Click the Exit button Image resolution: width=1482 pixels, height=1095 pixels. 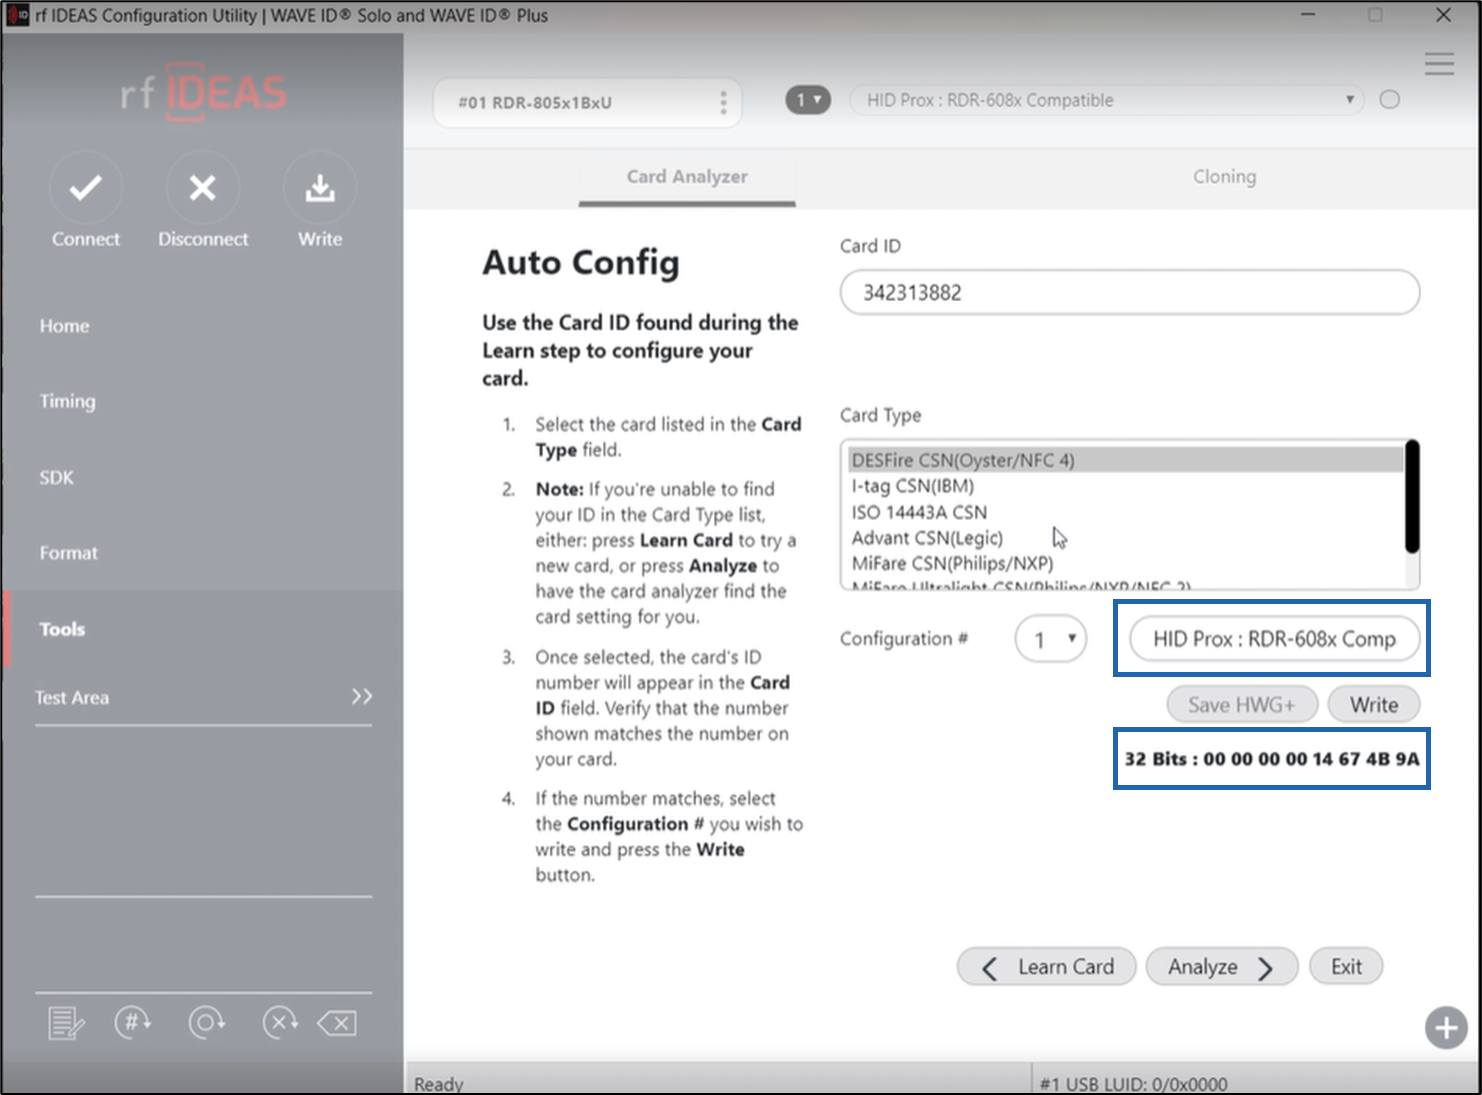pyautogui.click(x=1346, y=967)
